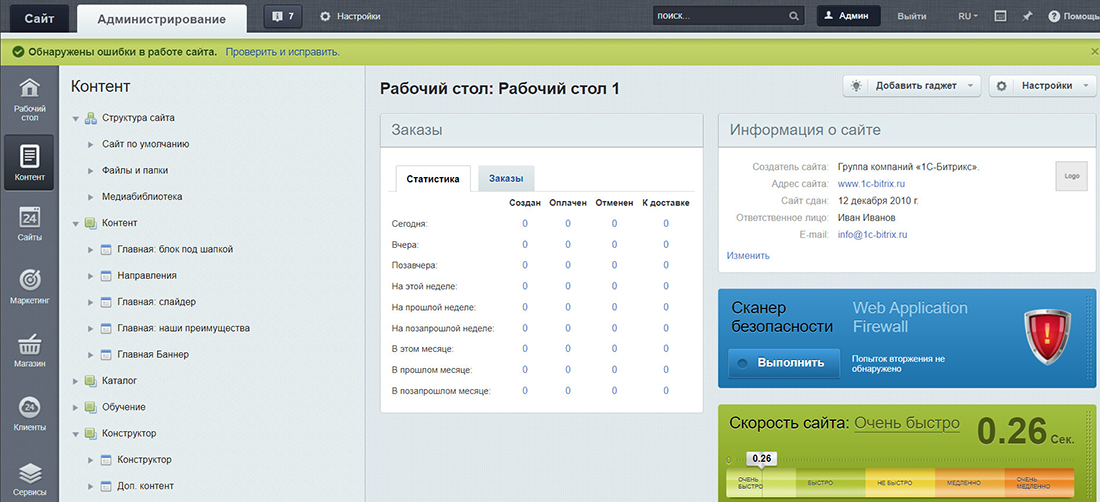
Task: Click the Выйти logout link
Action: [911, 16]
